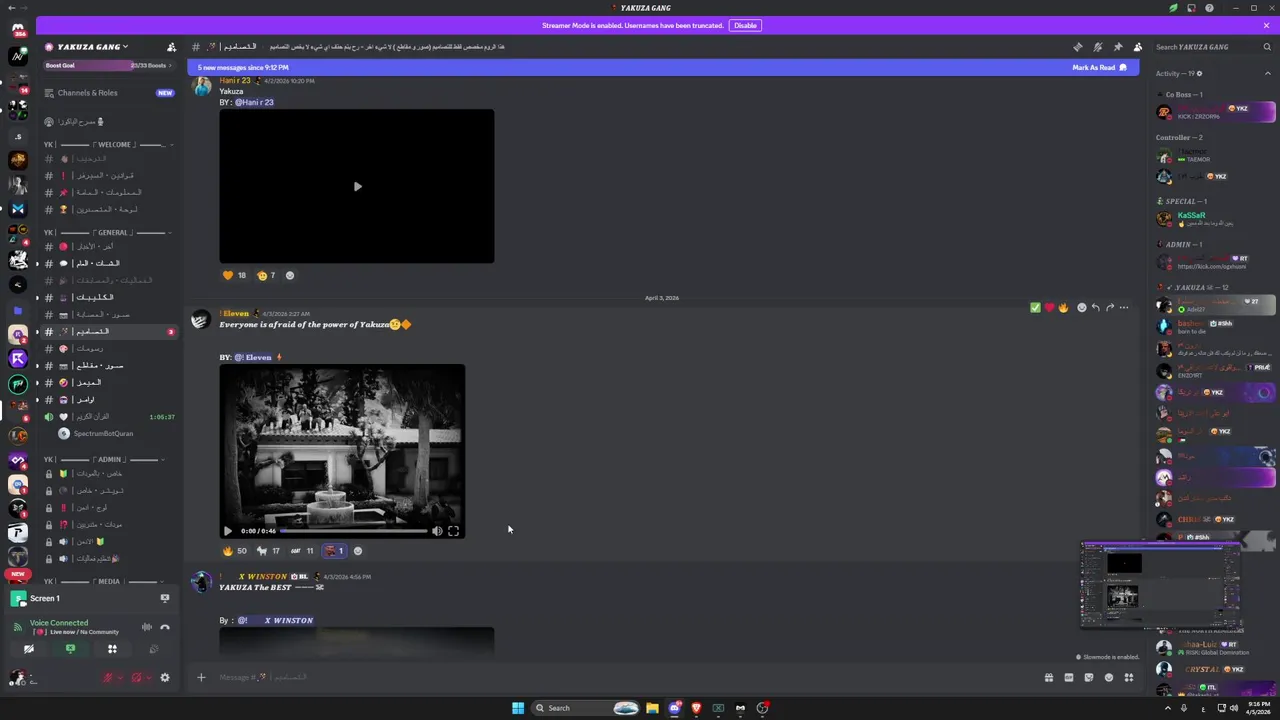Stop streaming icon beside Screen 1

click(x=165, y=598)
